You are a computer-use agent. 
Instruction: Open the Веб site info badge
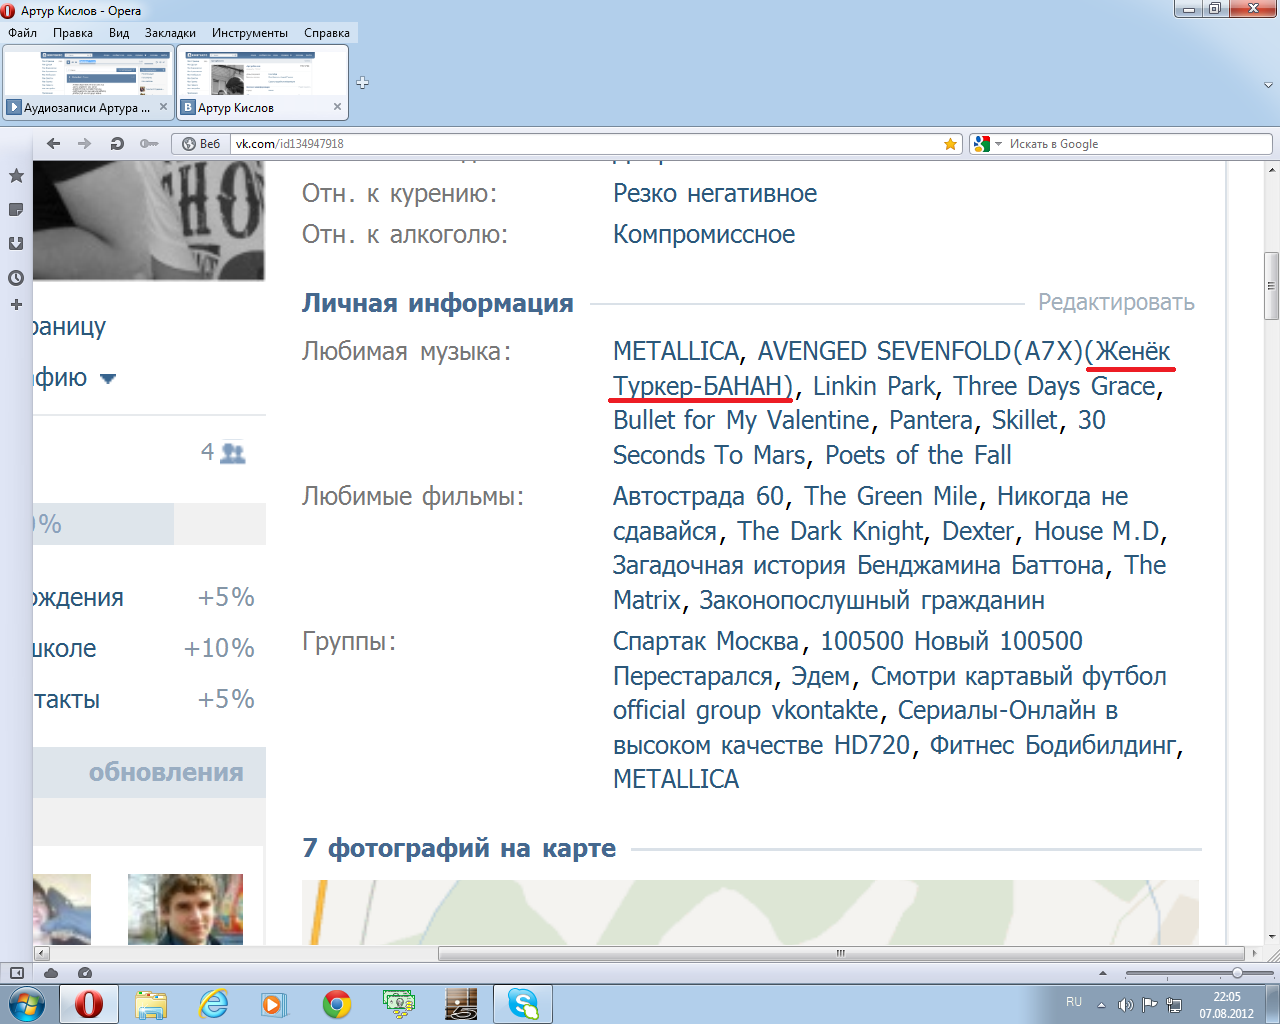coord(202,144)
